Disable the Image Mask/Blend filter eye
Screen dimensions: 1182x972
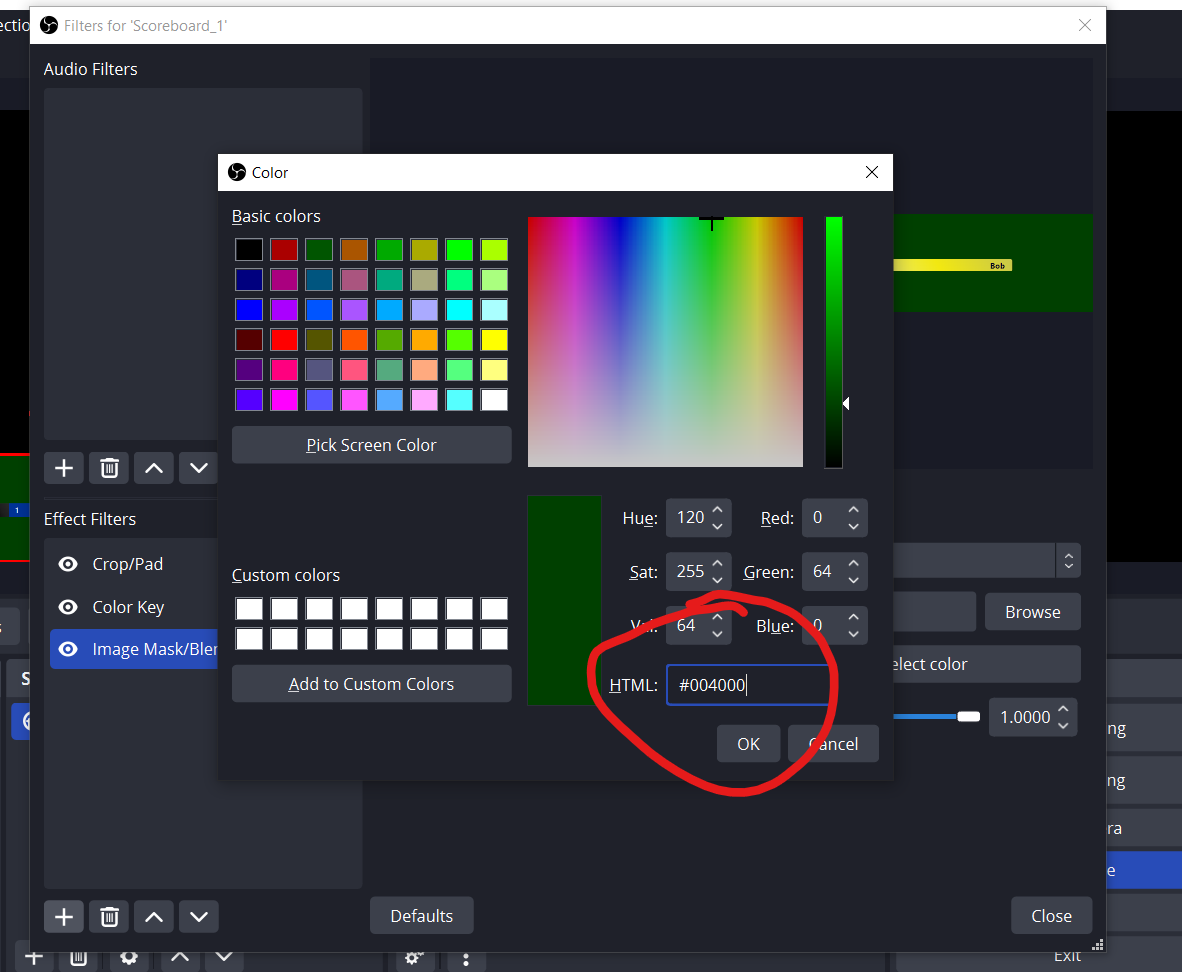[68, 649]
